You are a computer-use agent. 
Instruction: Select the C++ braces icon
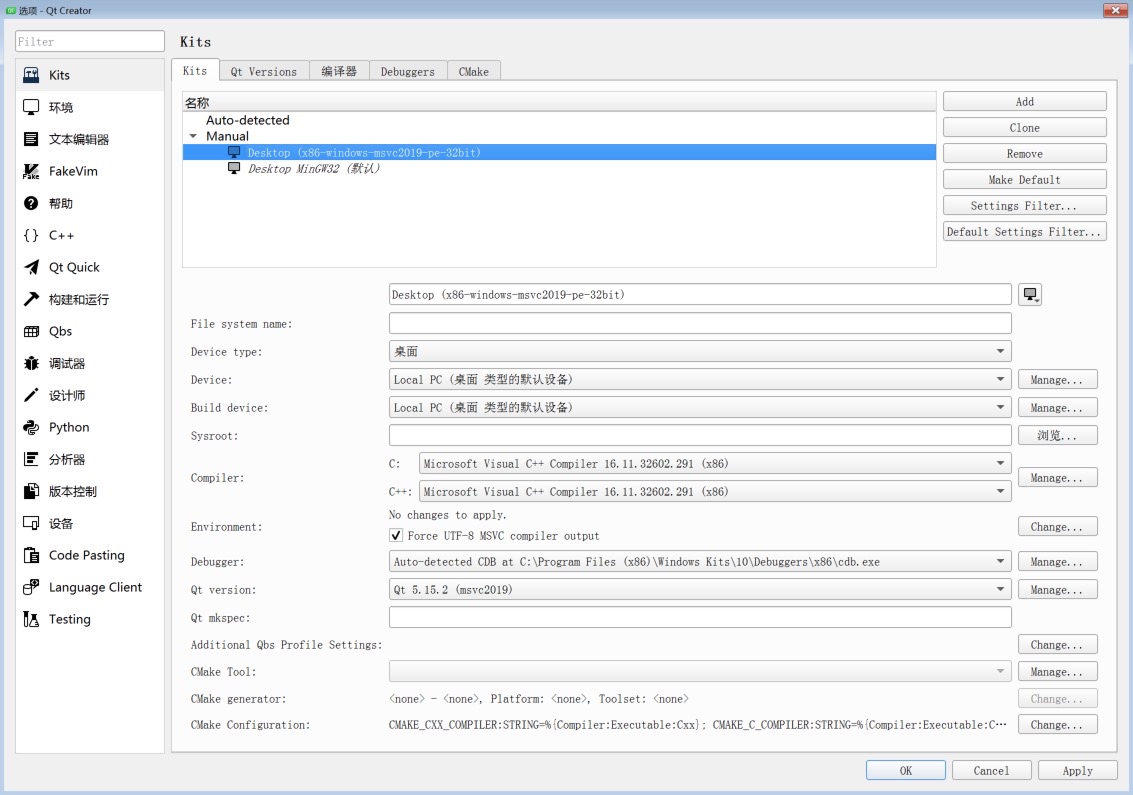31,235
